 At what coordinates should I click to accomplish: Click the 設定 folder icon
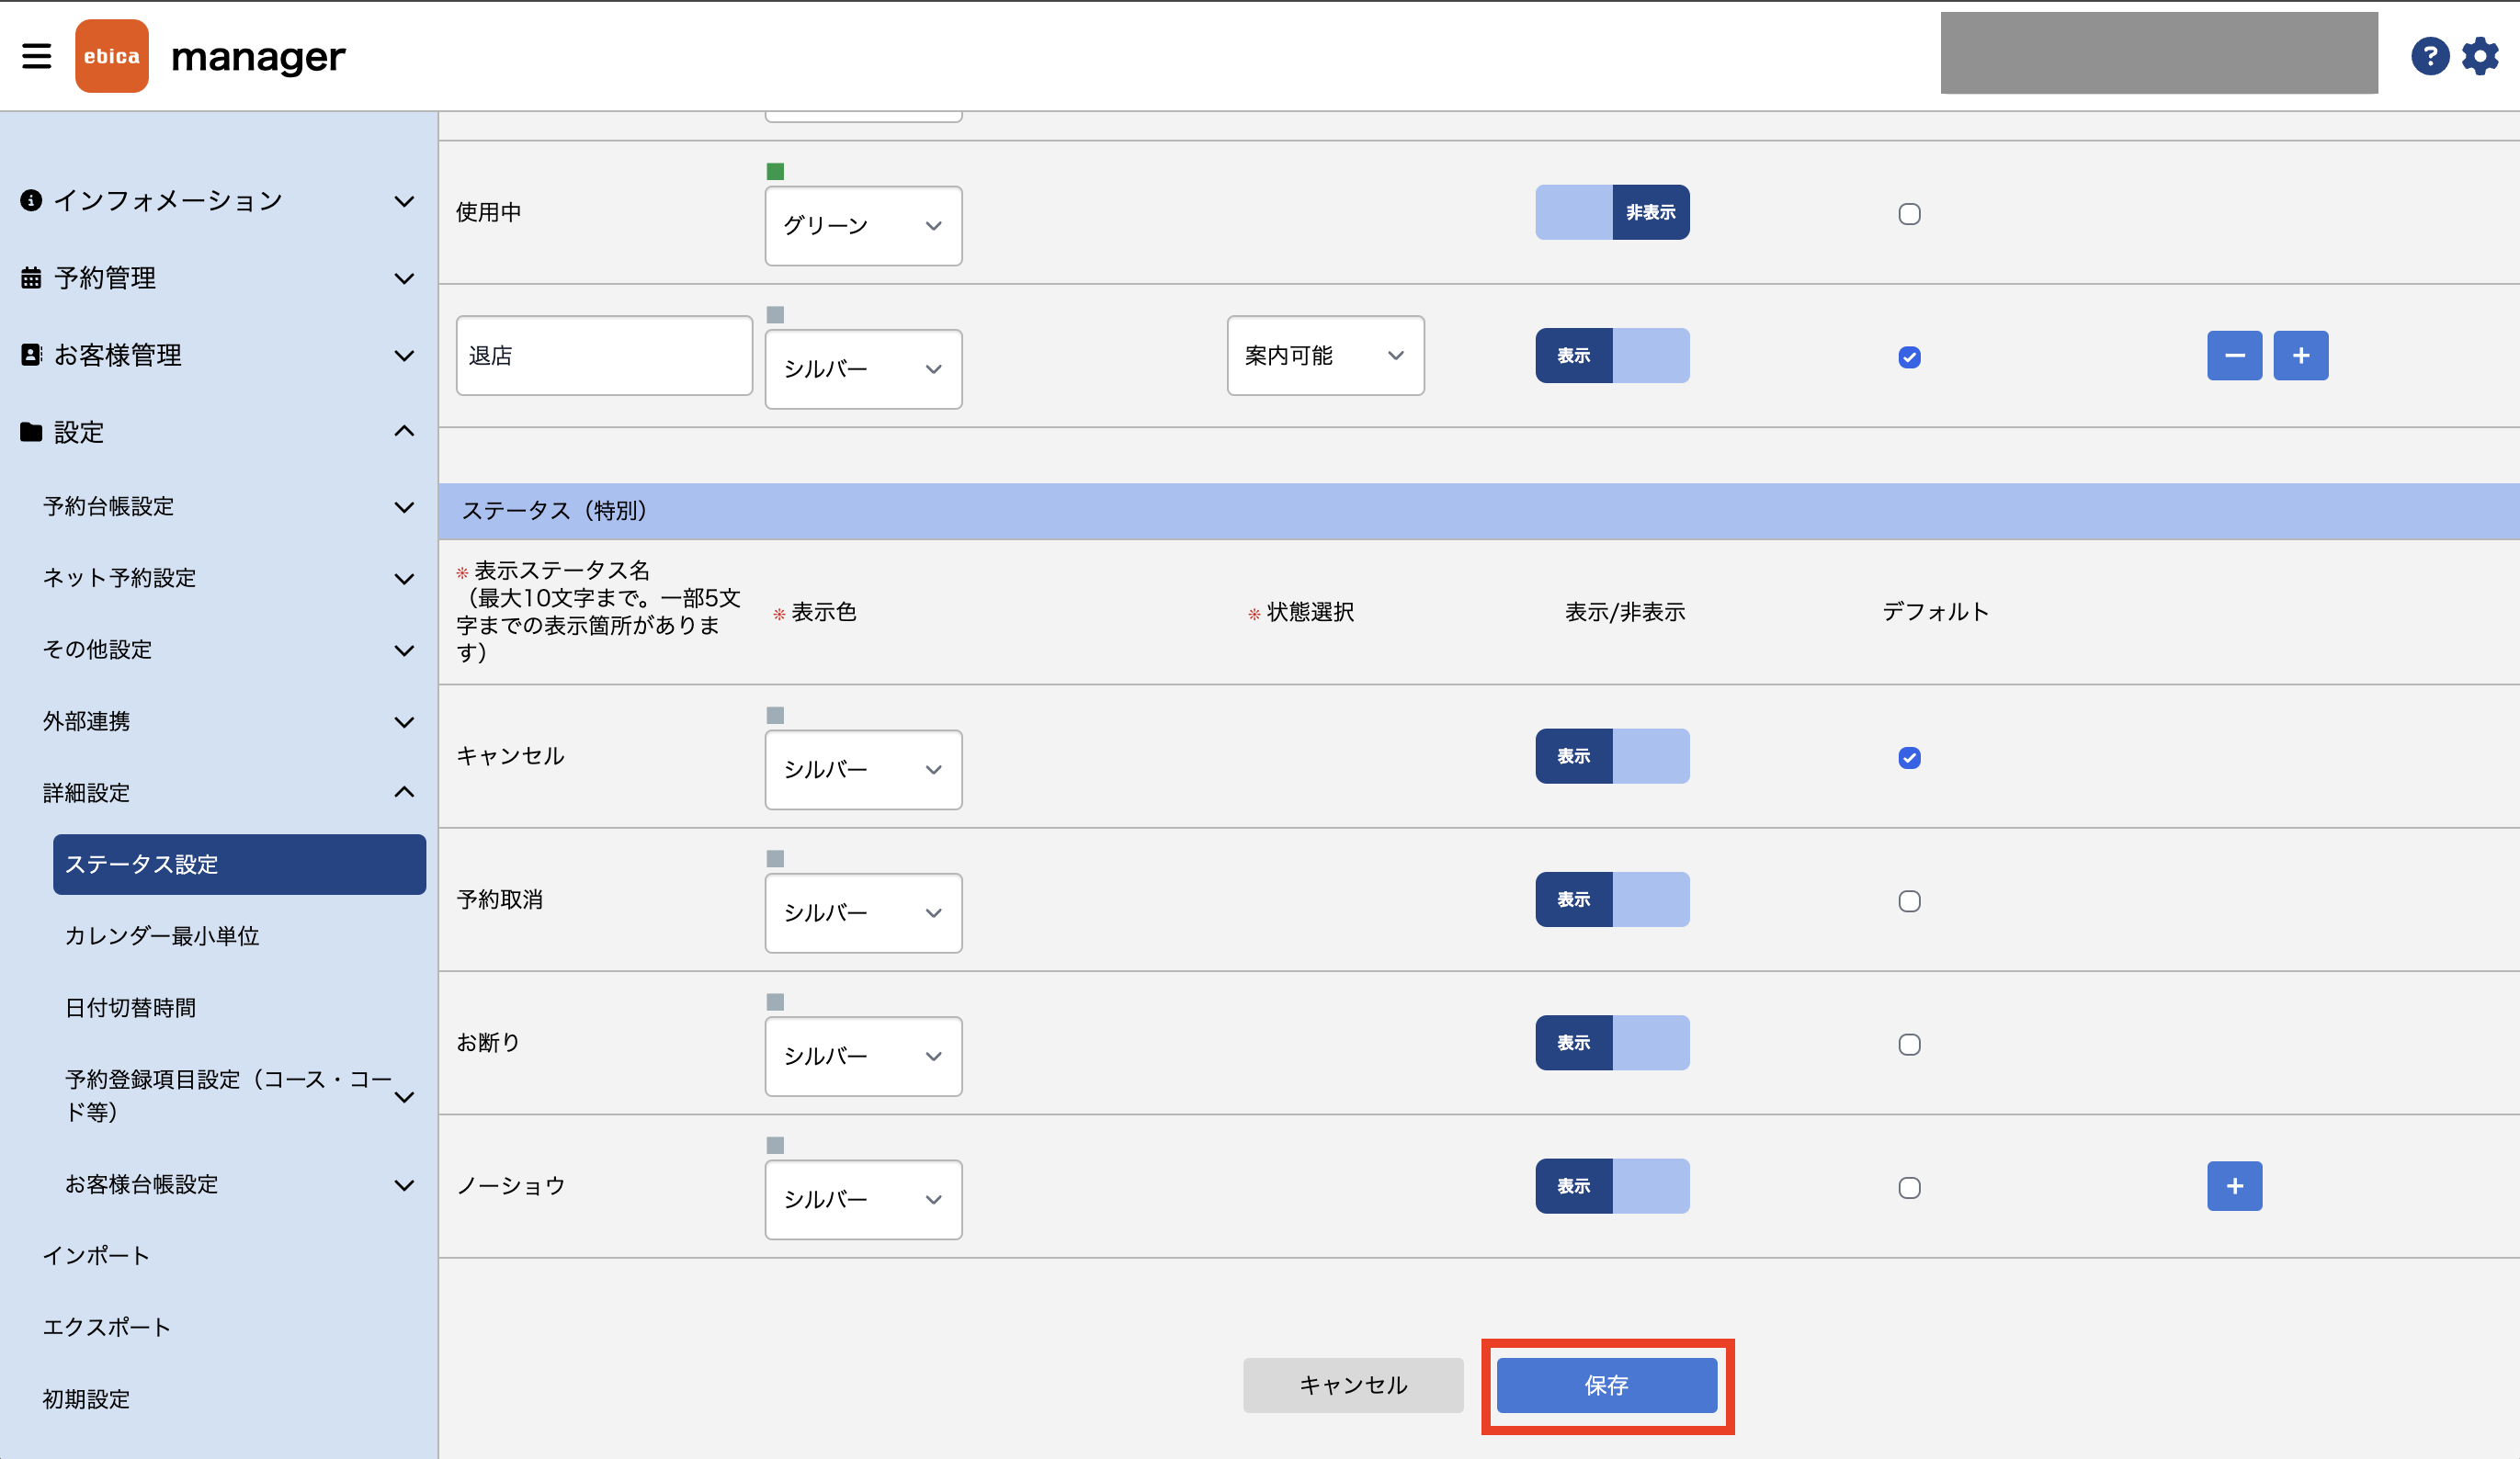(x=31, y=432)
